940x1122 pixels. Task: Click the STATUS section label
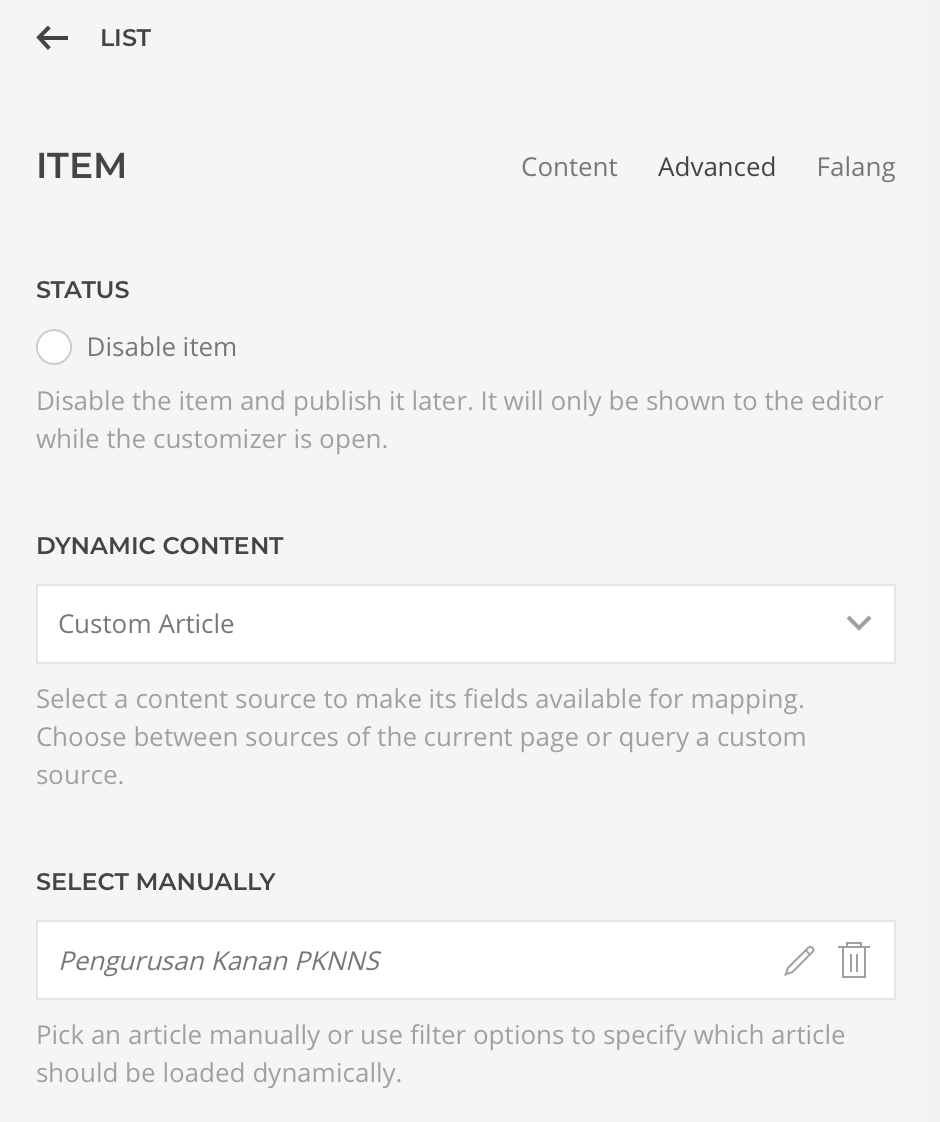[x=83, y=290]
